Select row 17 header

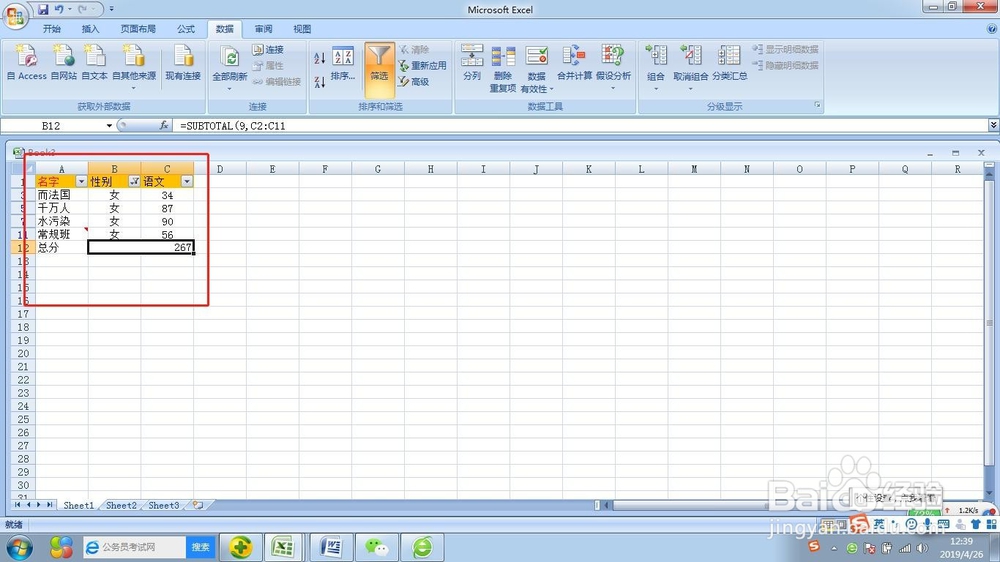(23, 314)
